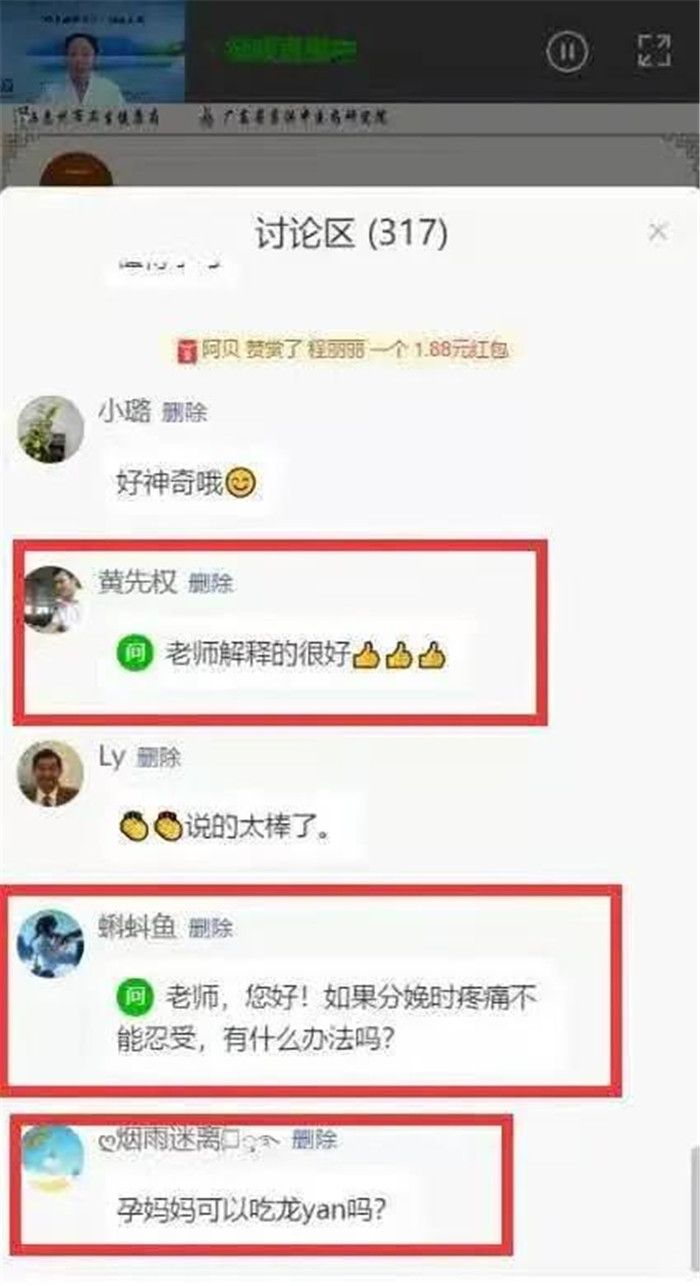The image size is (700, 1286).
Task: Delete 烟雨迷离's comment
Action: (x=314, y=1139)
